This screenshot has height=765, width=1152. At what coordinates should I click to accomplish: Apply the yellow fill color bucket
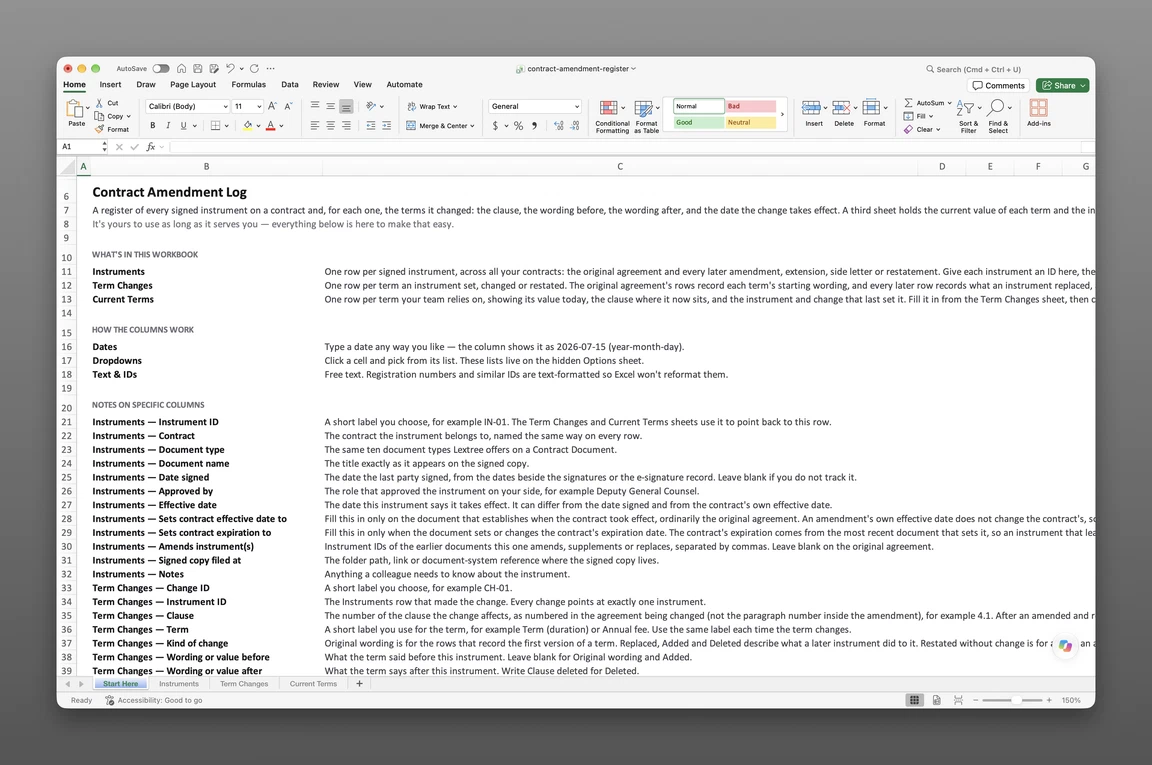tap(248, 126)
